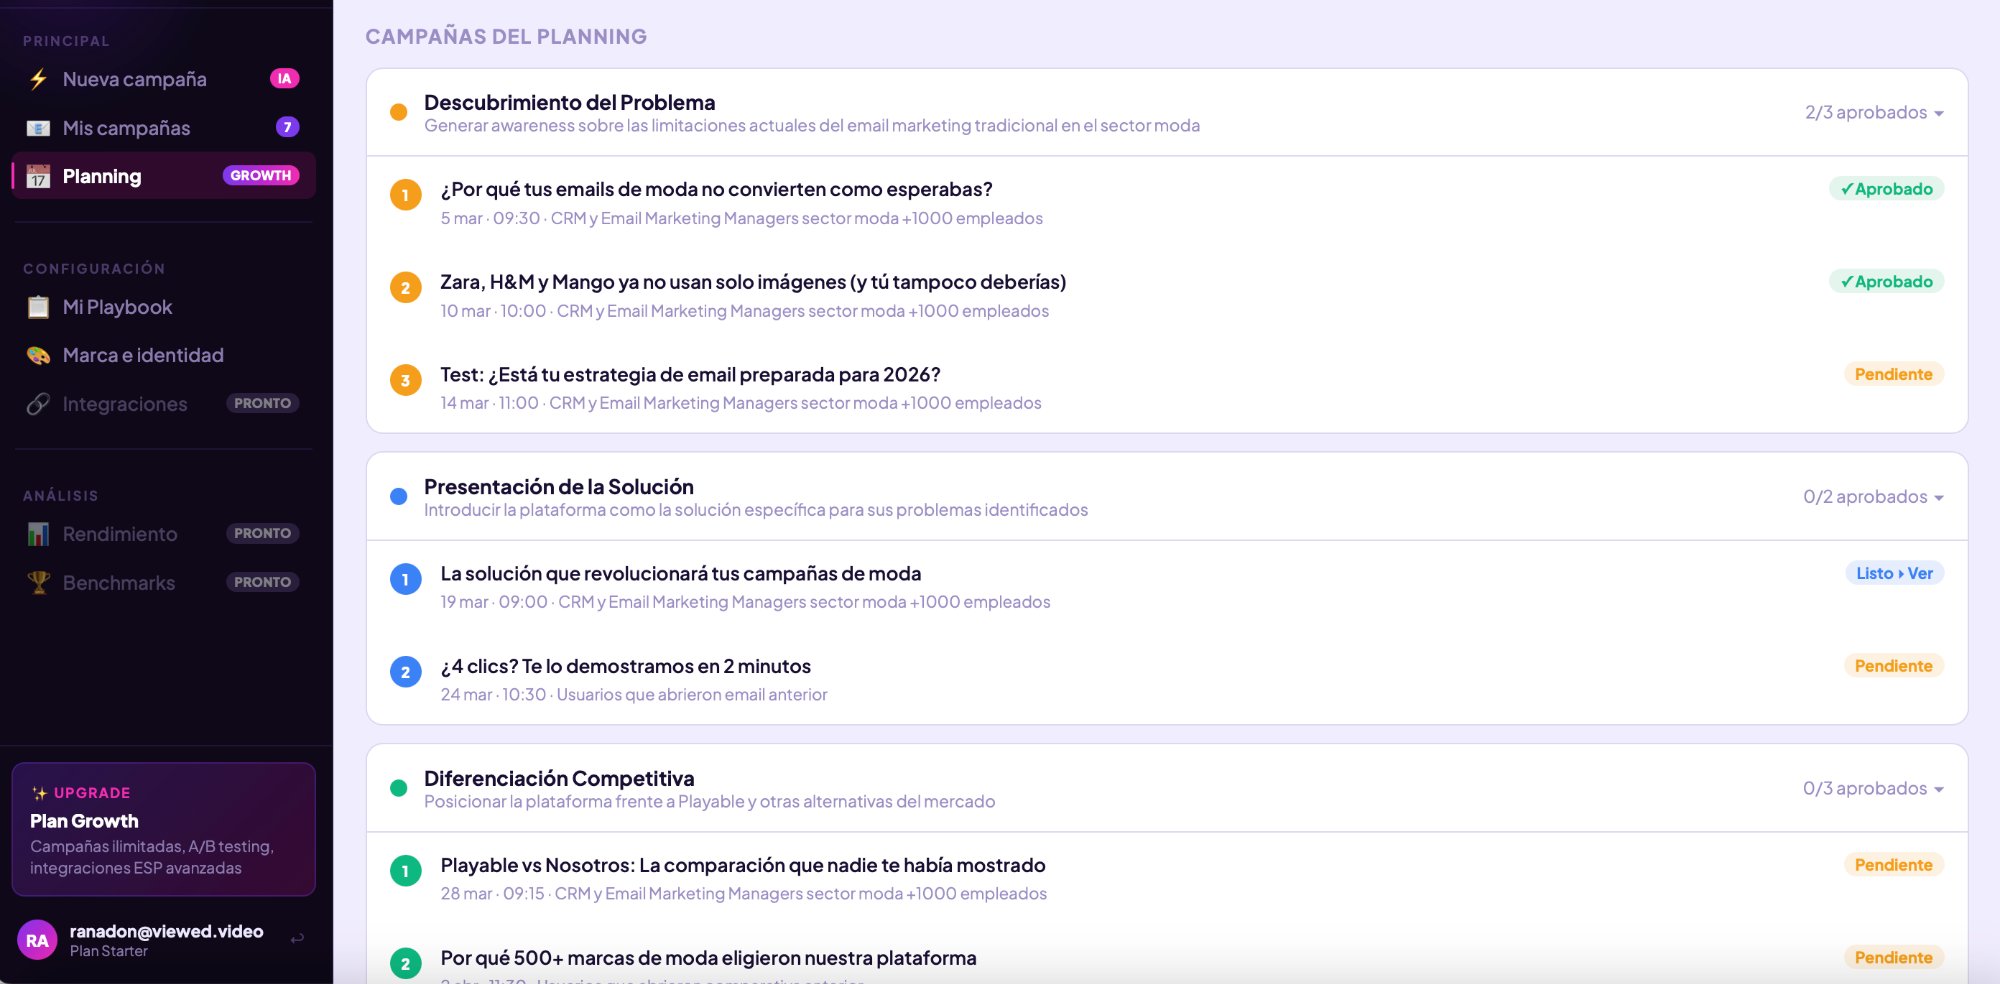The height and width of the screenshot is (984, 2000).
Task: Open the Plan Growth upgrade card
Action: click(164, 830)
